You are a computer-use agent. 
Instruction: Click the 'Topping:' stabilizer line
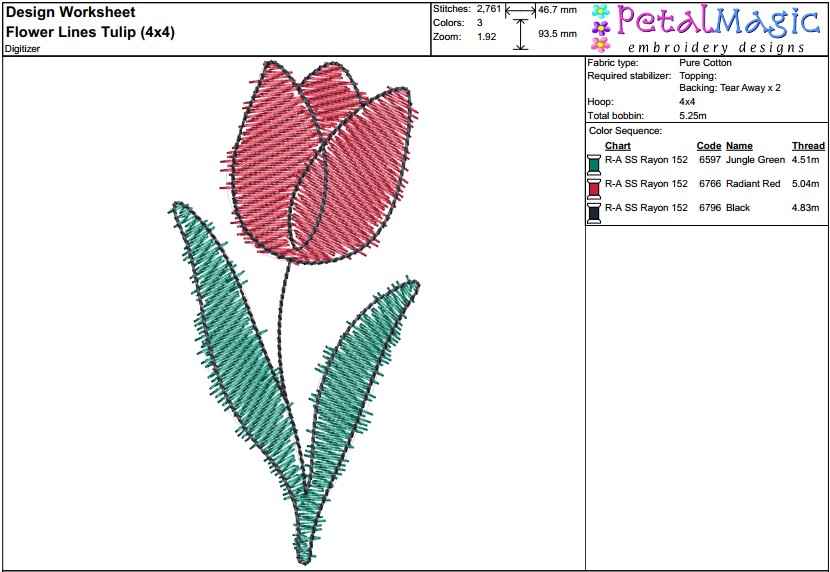(x=698, y=76)
